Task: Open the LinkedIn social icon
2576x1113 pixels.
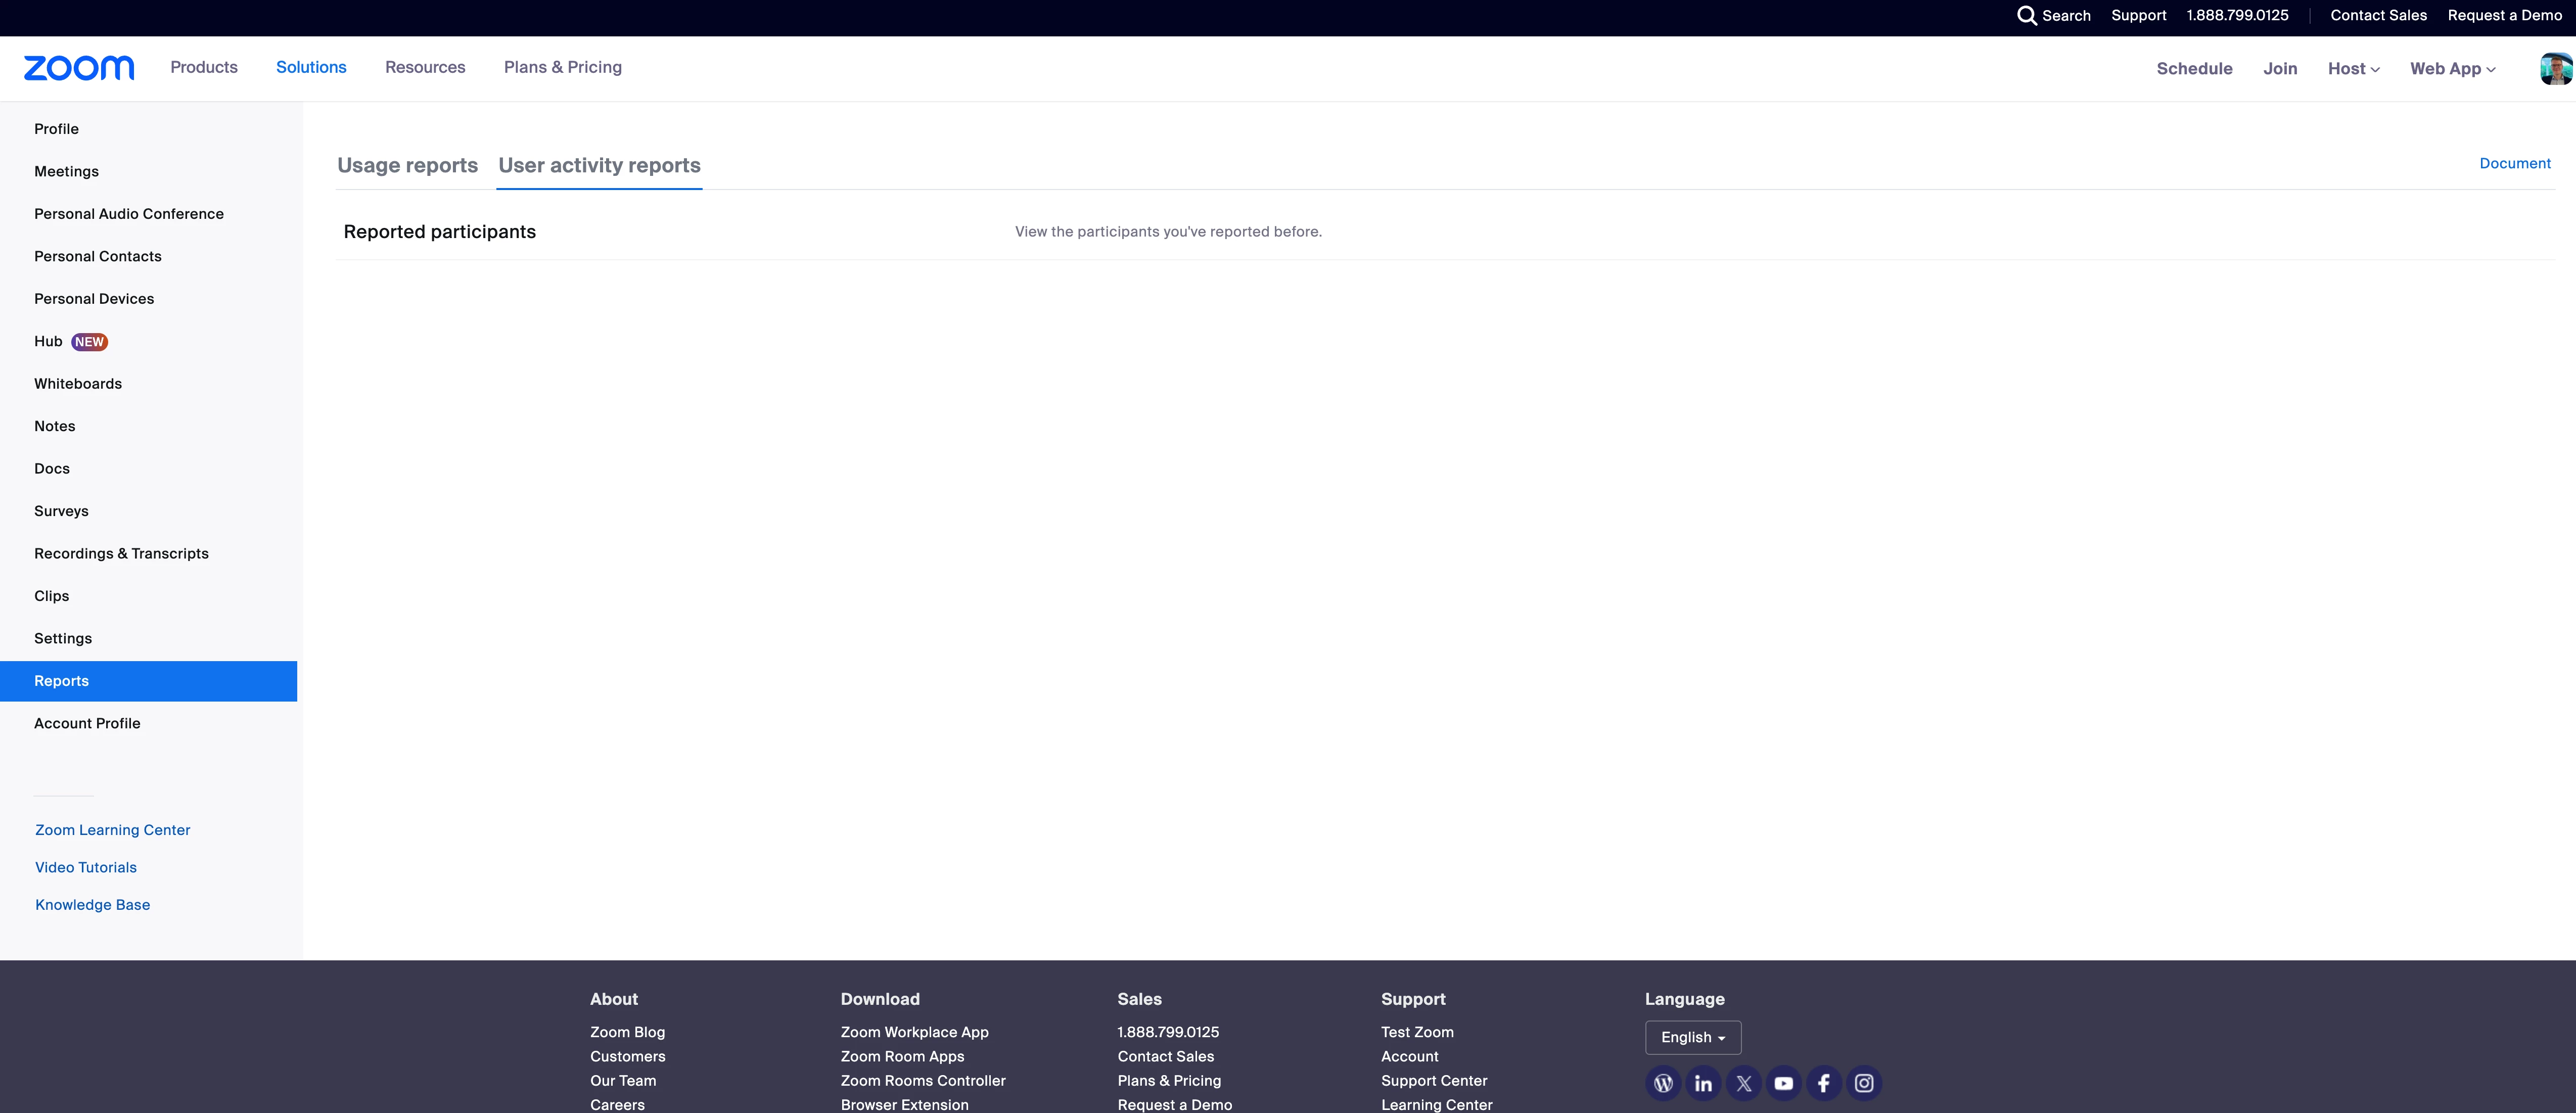Action: pos(1703,1083)
